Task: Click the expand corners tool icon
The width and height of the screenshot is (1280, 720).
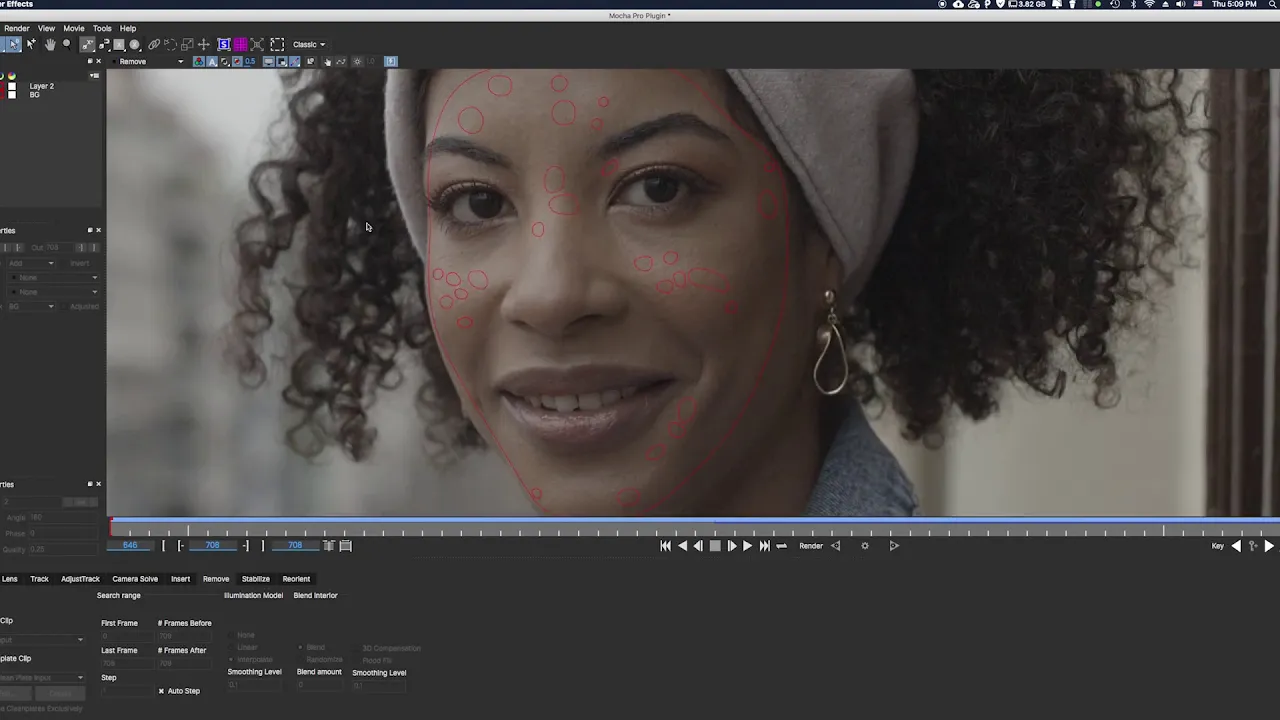Action: [x=257, y=44]
